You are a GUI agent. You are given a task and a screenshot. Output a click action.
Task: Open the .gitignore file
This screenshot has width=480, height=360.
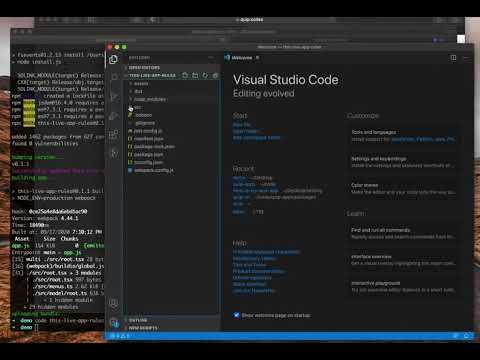point(173,123)
